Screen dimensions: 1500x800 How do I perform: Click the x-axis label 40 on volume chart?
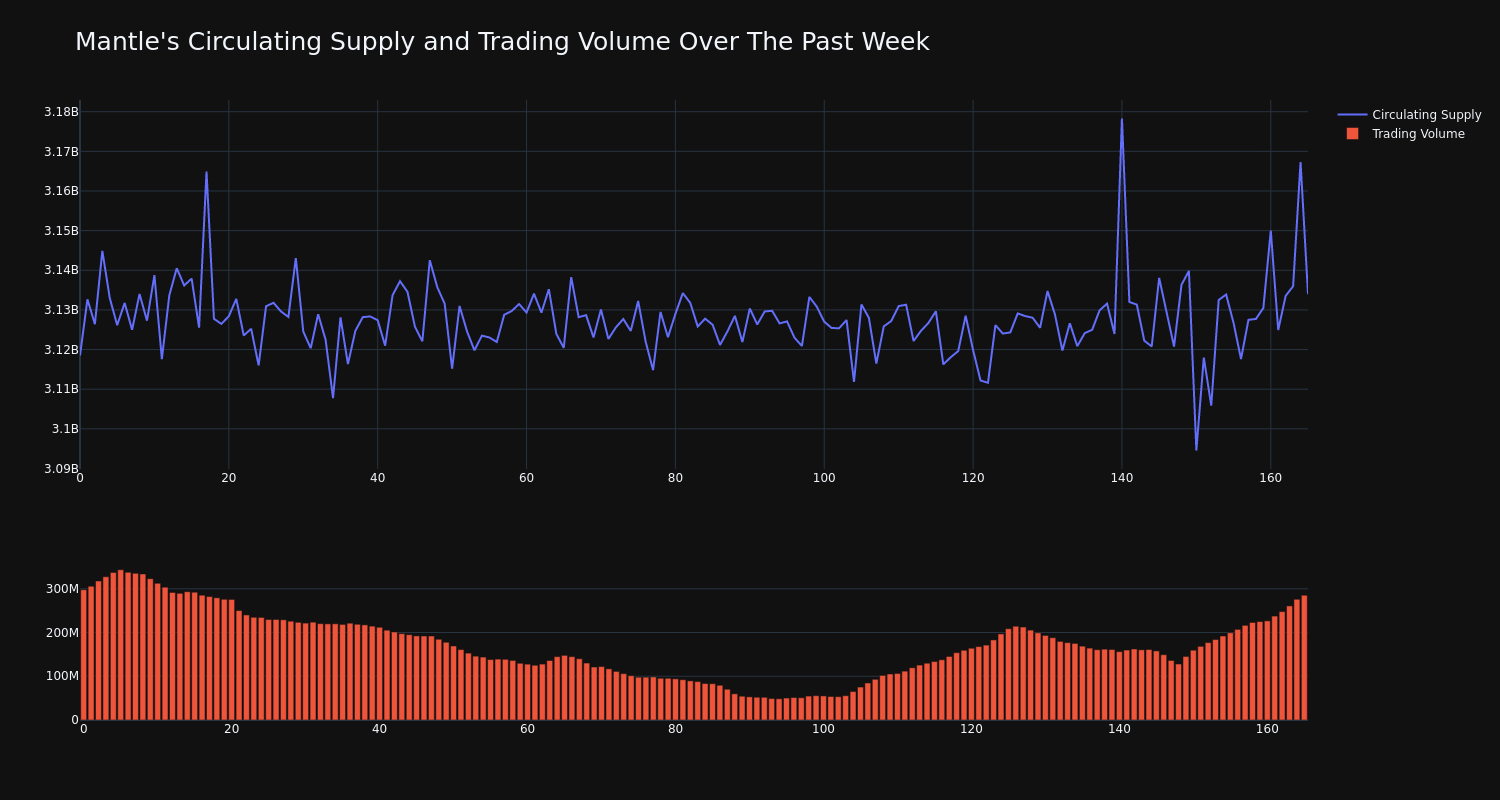[379, 729]
